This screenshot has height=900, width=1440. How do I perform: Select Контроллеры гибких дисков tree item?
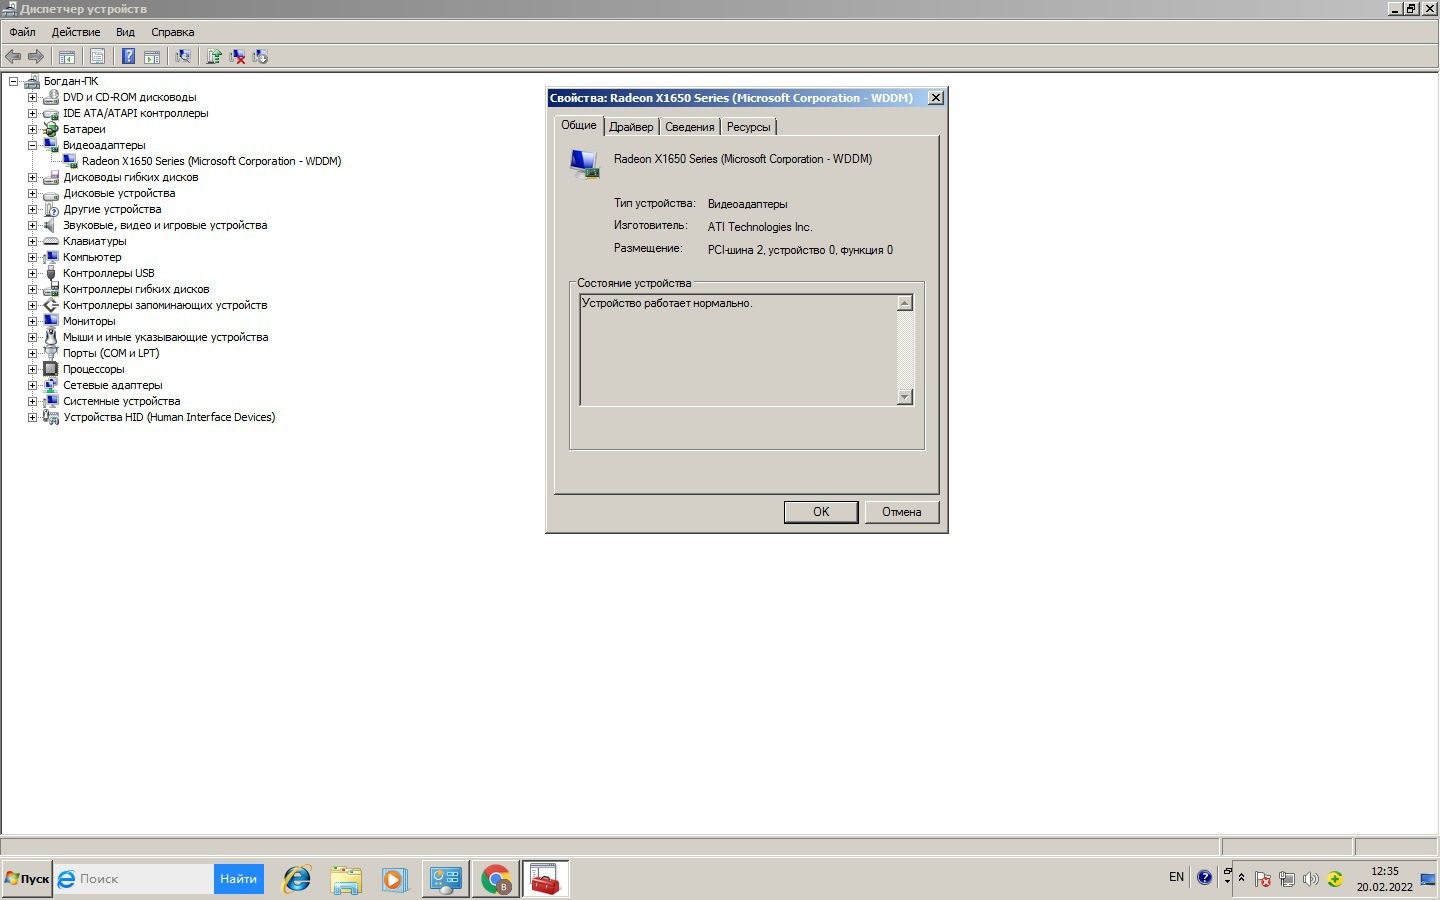tap(136, 289)
